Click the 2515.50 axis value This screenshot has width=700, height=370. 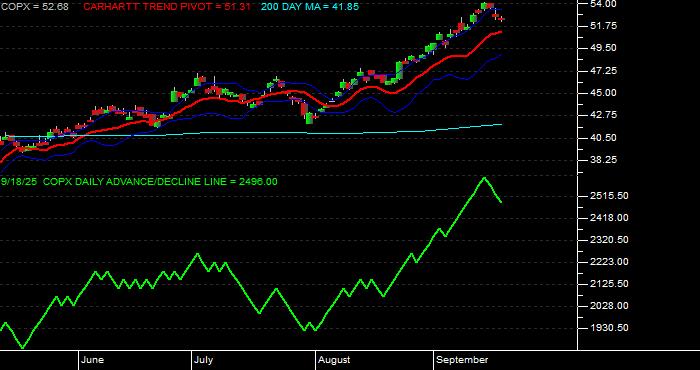[610, 196]
